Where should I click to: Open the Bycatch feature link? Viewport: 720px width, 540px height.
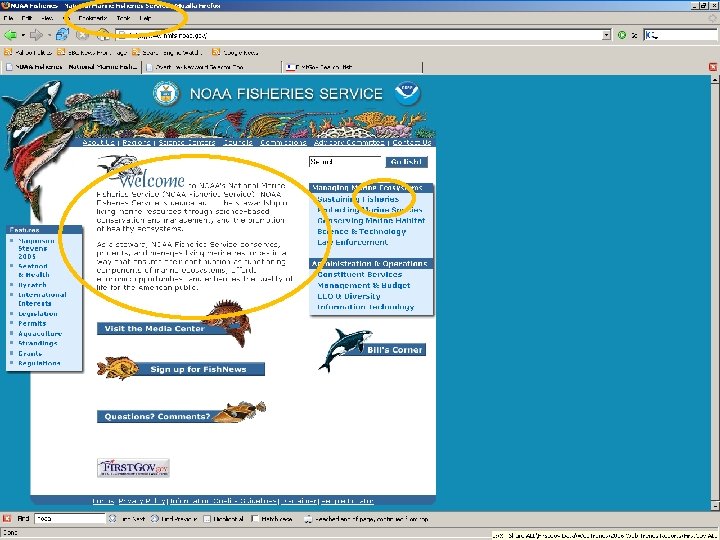tap(32, 285)
